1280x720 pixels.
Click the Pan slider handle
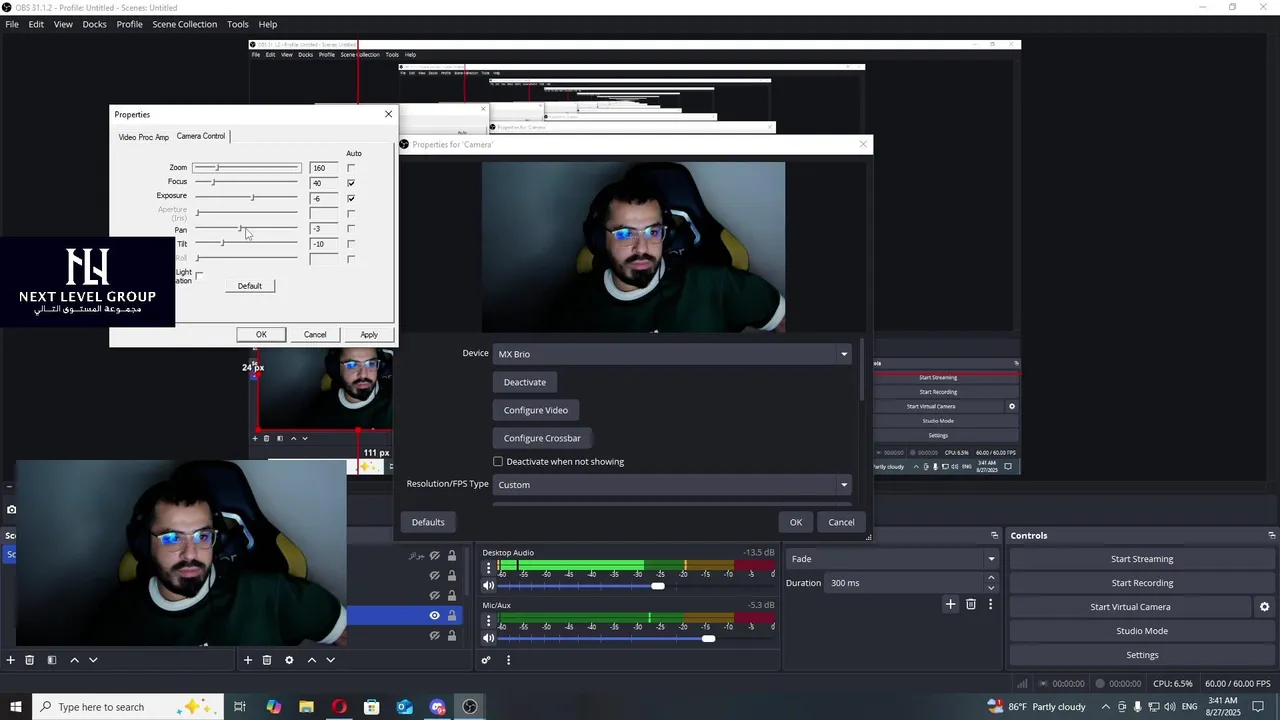(x=240, y=229)
